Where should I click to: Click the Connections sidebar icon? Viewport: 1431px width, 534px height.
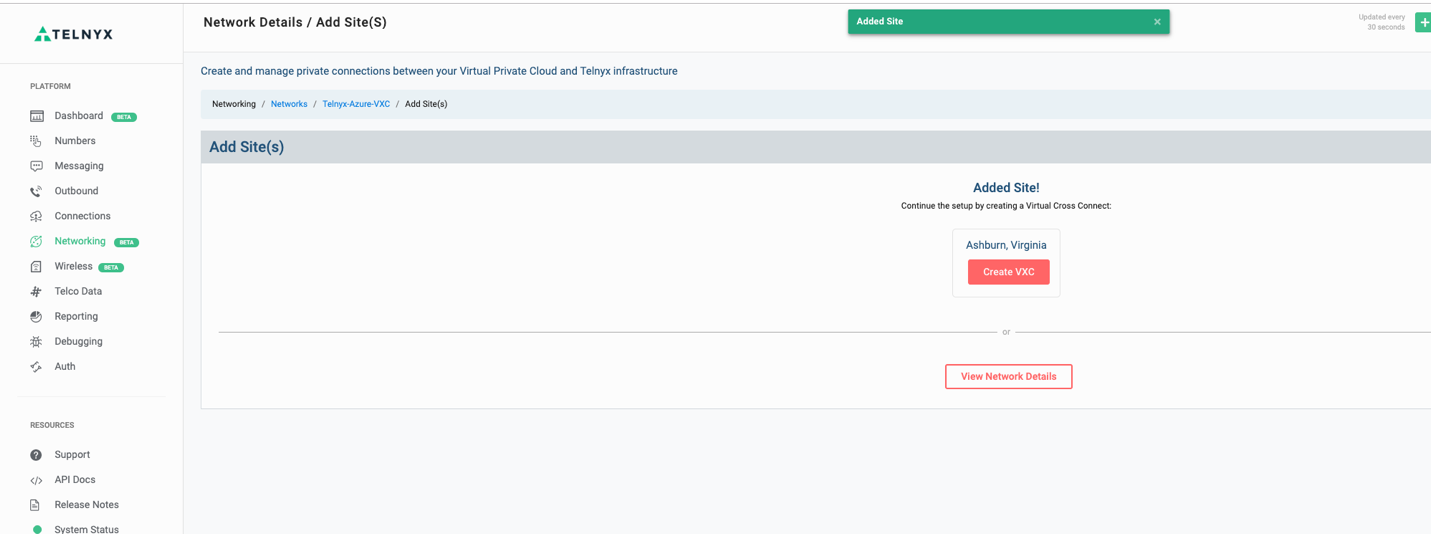pos(36,216)
